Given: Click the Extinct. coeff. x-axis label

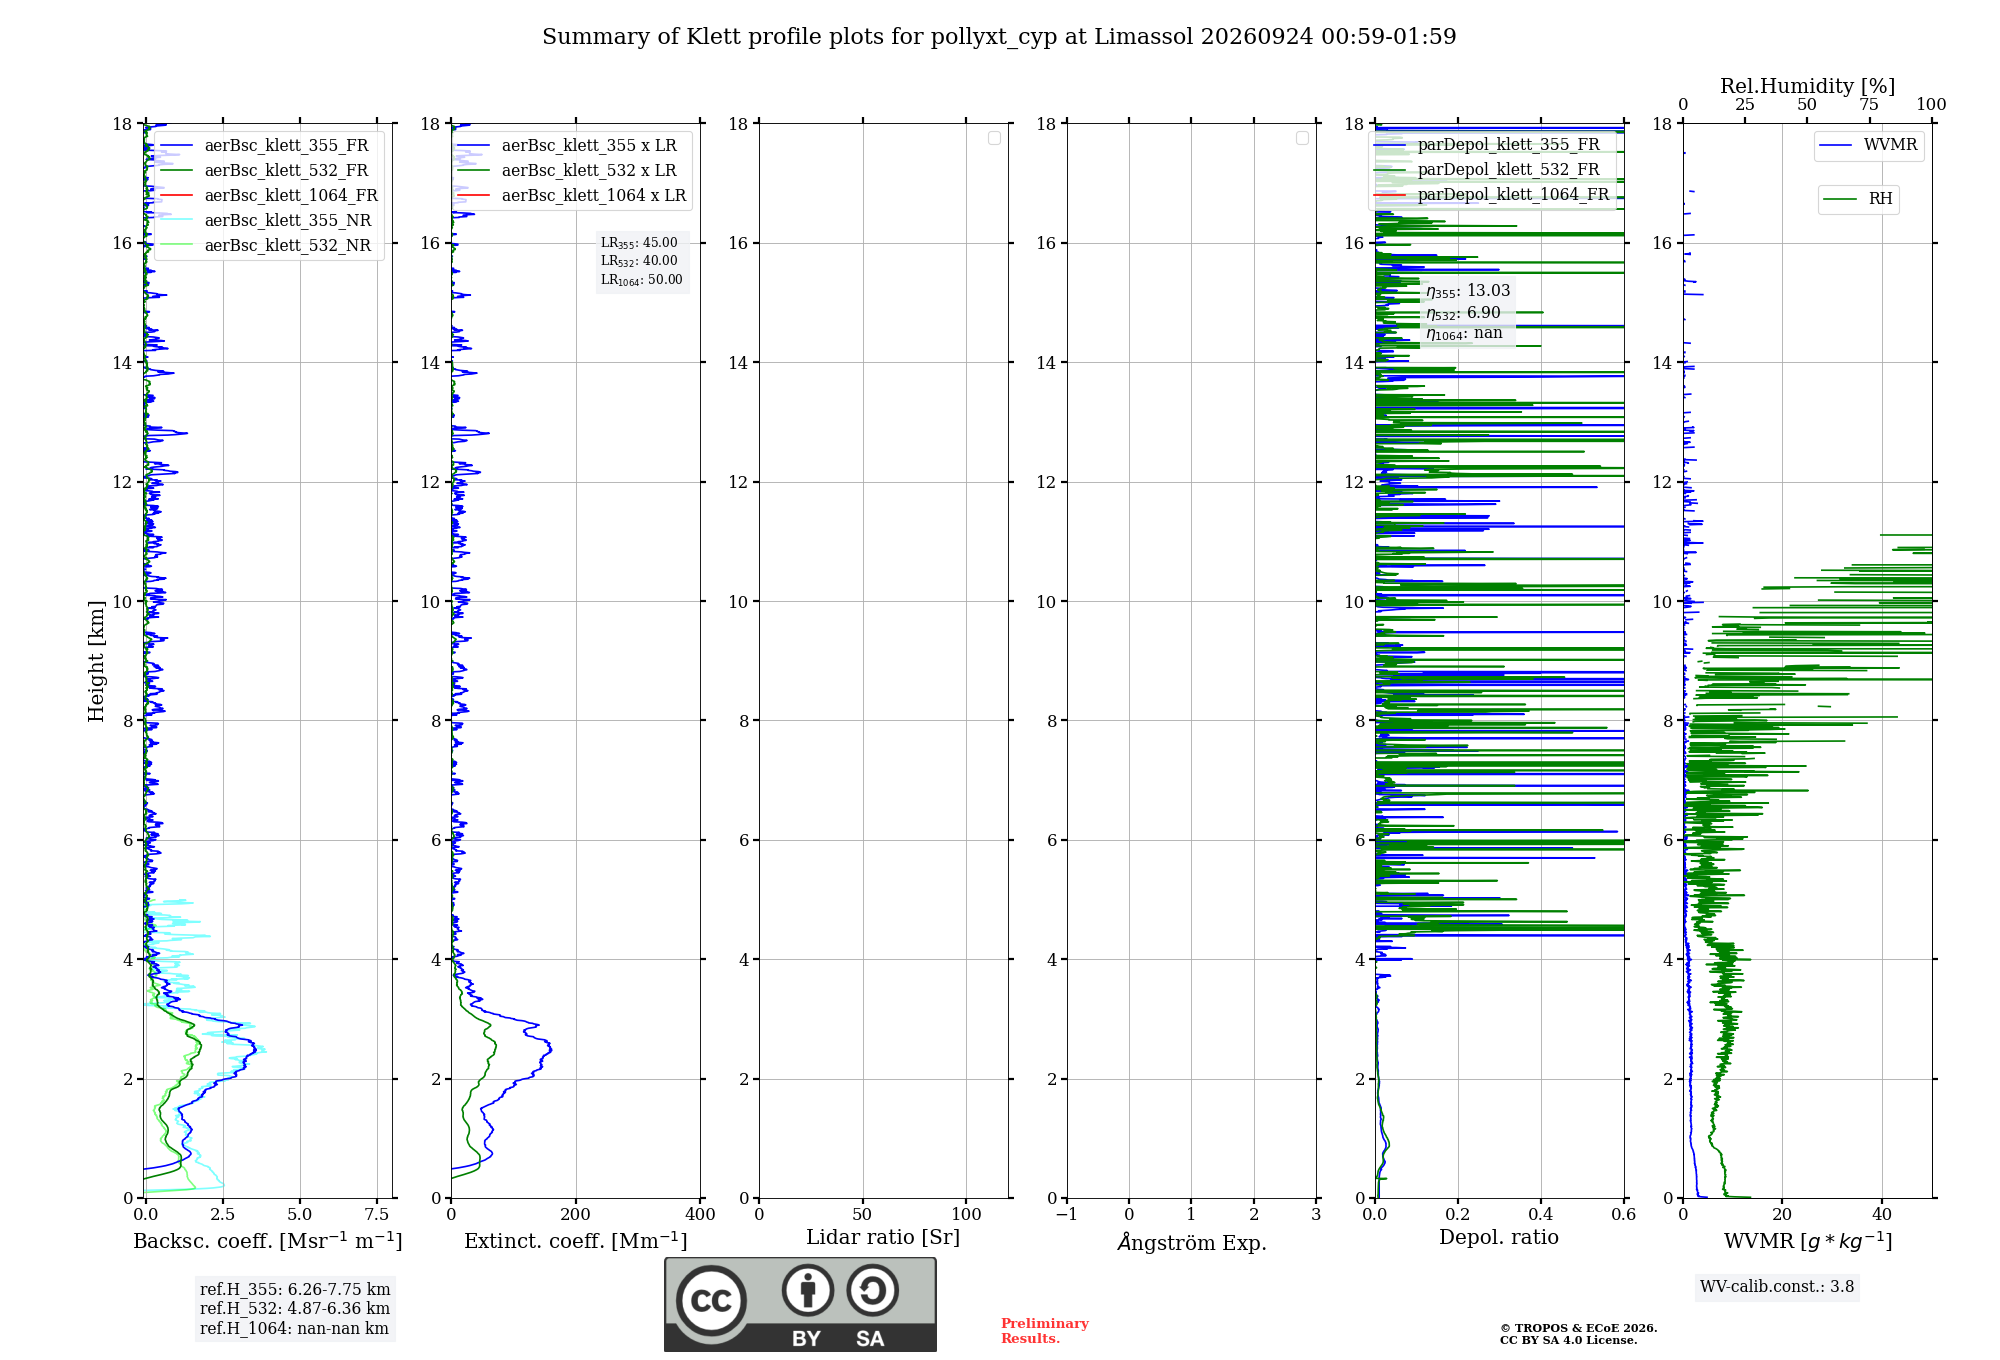Looking at the screenshot, I should [x=576, y=1241].
